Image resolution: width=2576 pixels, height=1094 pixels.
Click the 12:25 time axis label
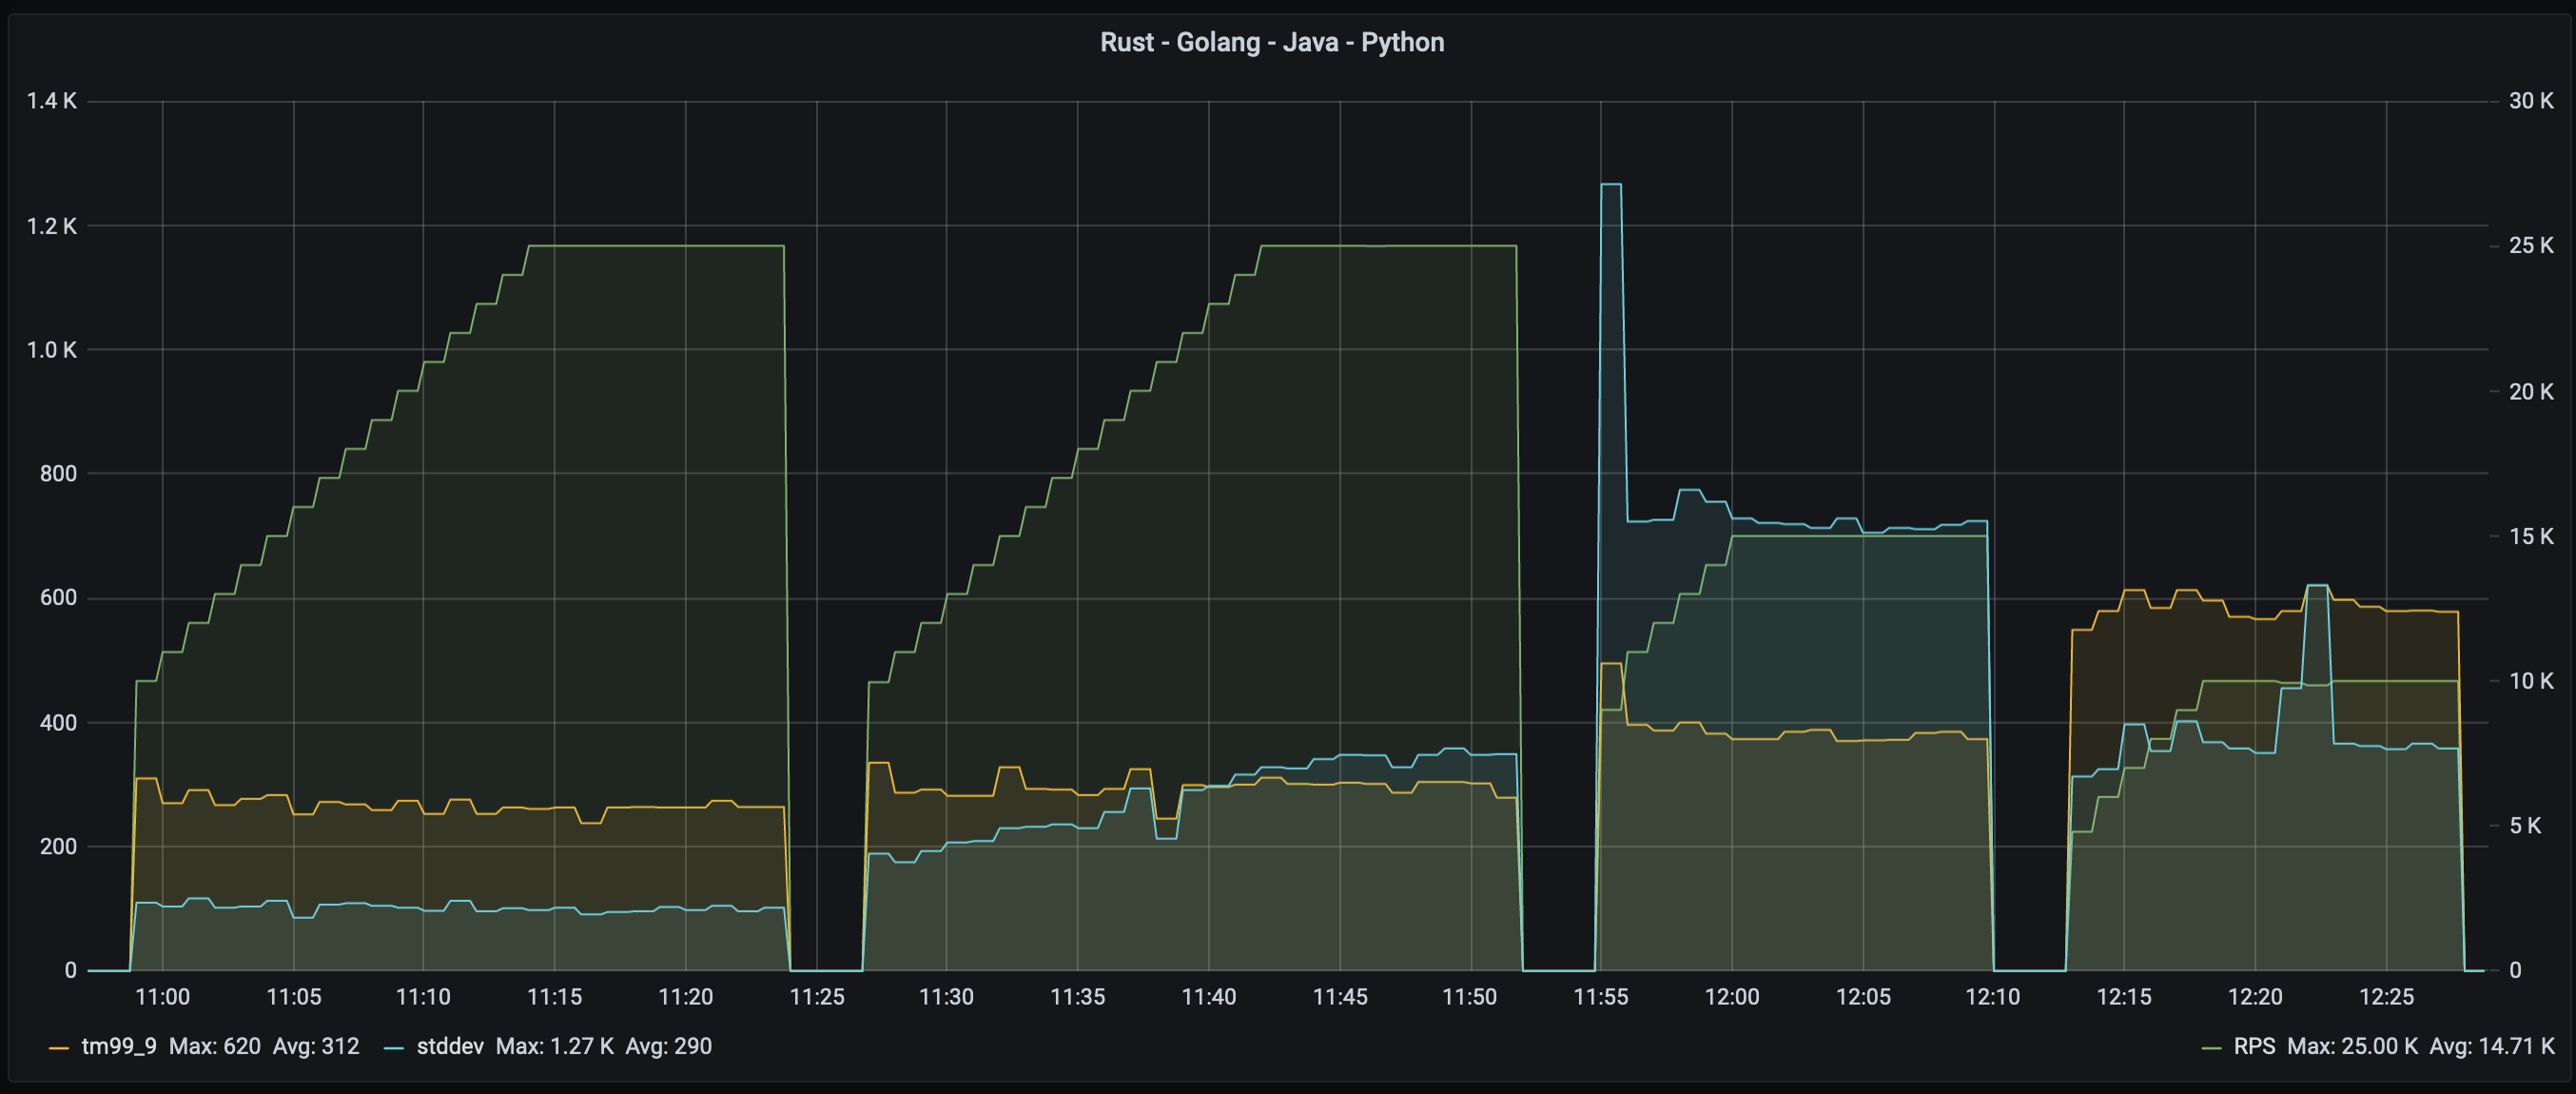coord(2386,996)
